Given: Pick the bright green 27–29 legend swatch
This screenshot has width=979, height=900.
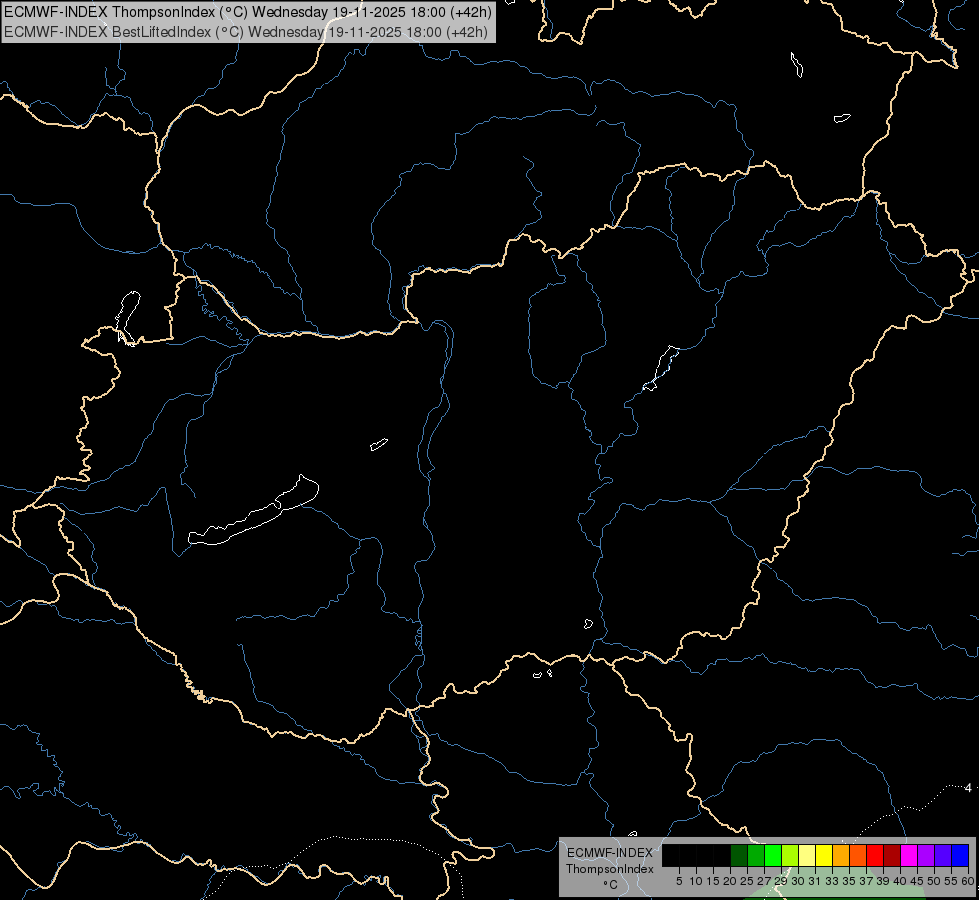Looking at the screenshot, I should pyautogui.click(x=773, y=855).
